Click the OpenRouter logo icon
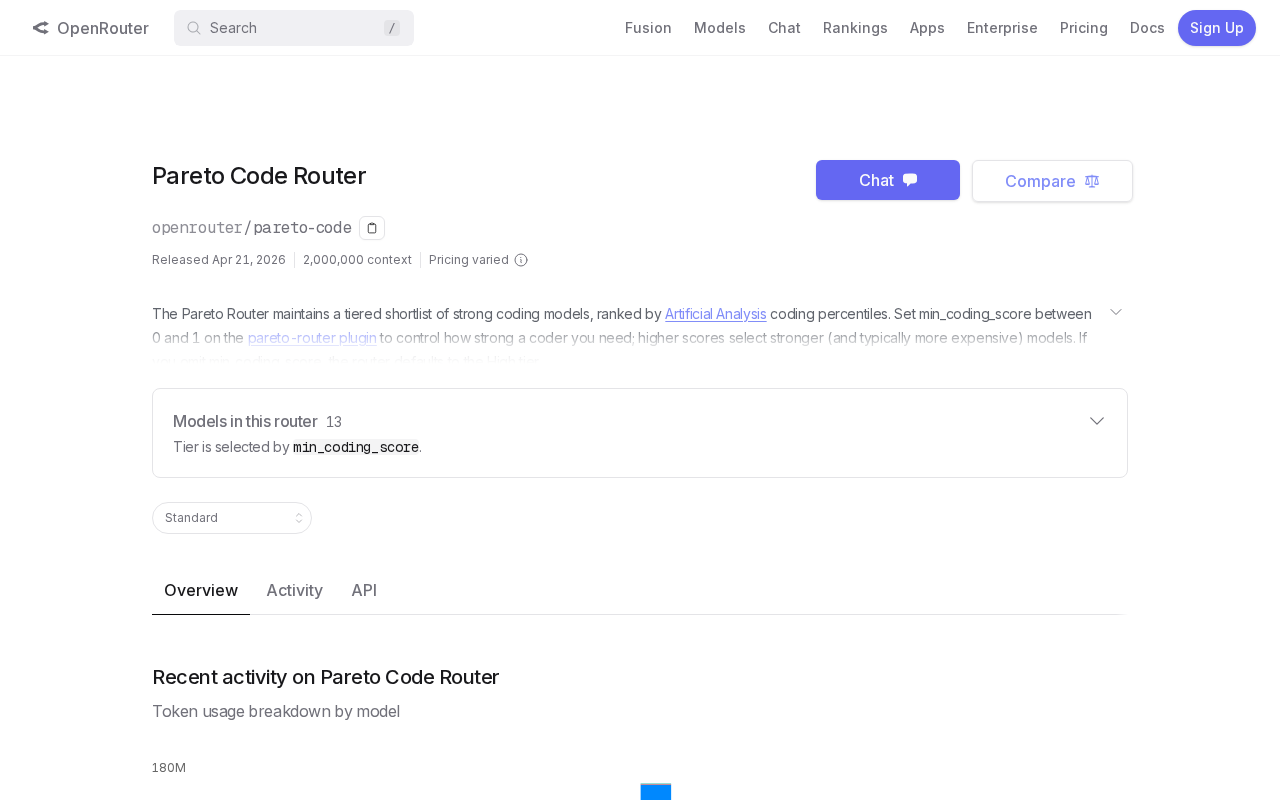The width and height of the screenshot is (1280, 800). (x=40, y=28)
